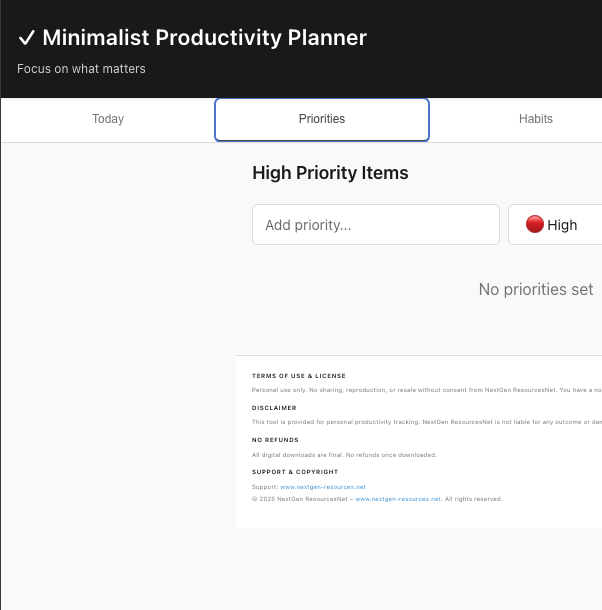The width and height of the screenshot is (602, 610).
Task: Click the Disclaimer heading
Action: (x=274, y=408)
